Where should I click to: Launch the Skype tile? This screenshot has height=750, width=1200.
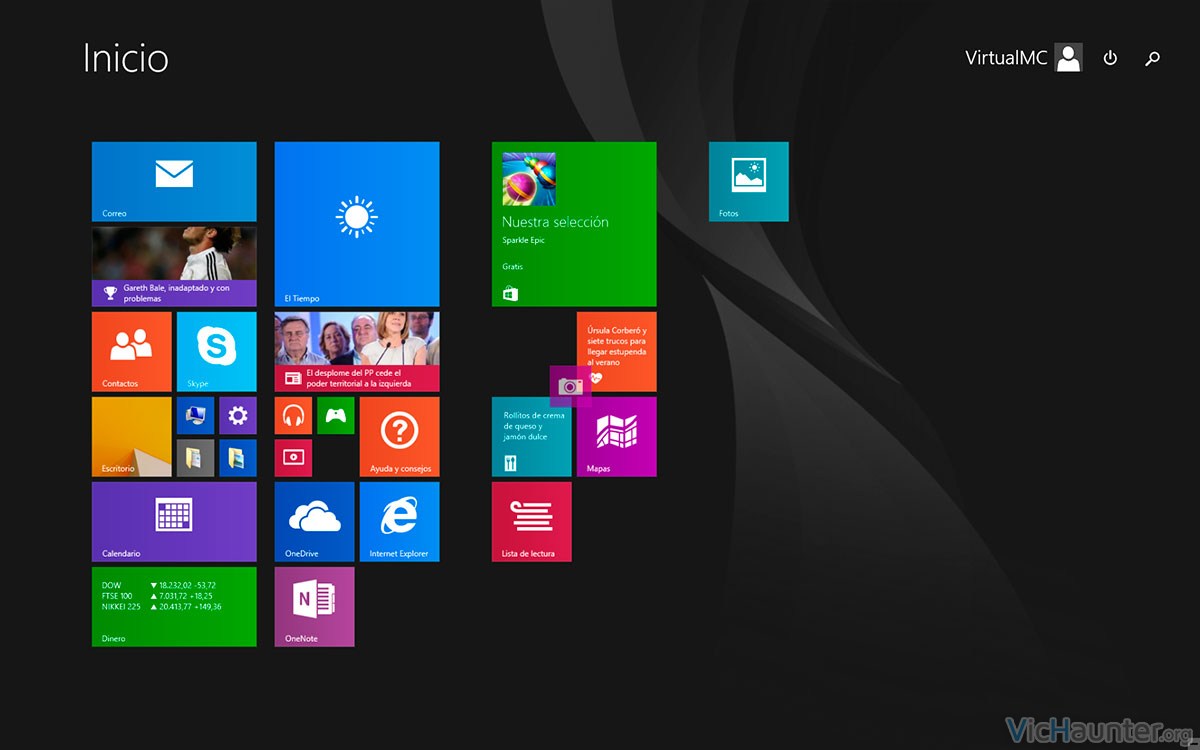pos(217,352)
